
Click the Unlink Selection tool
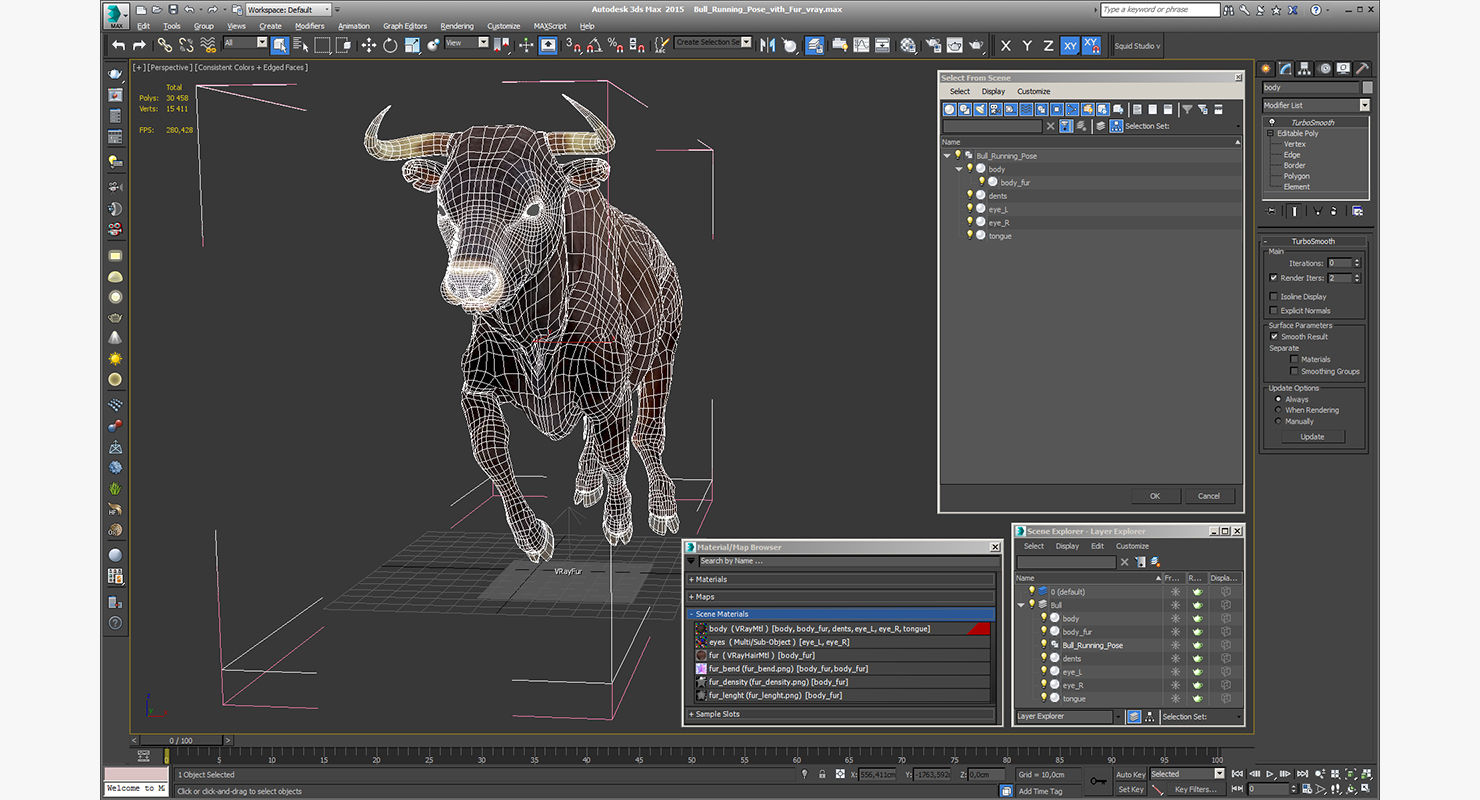[x=186, y=45]
